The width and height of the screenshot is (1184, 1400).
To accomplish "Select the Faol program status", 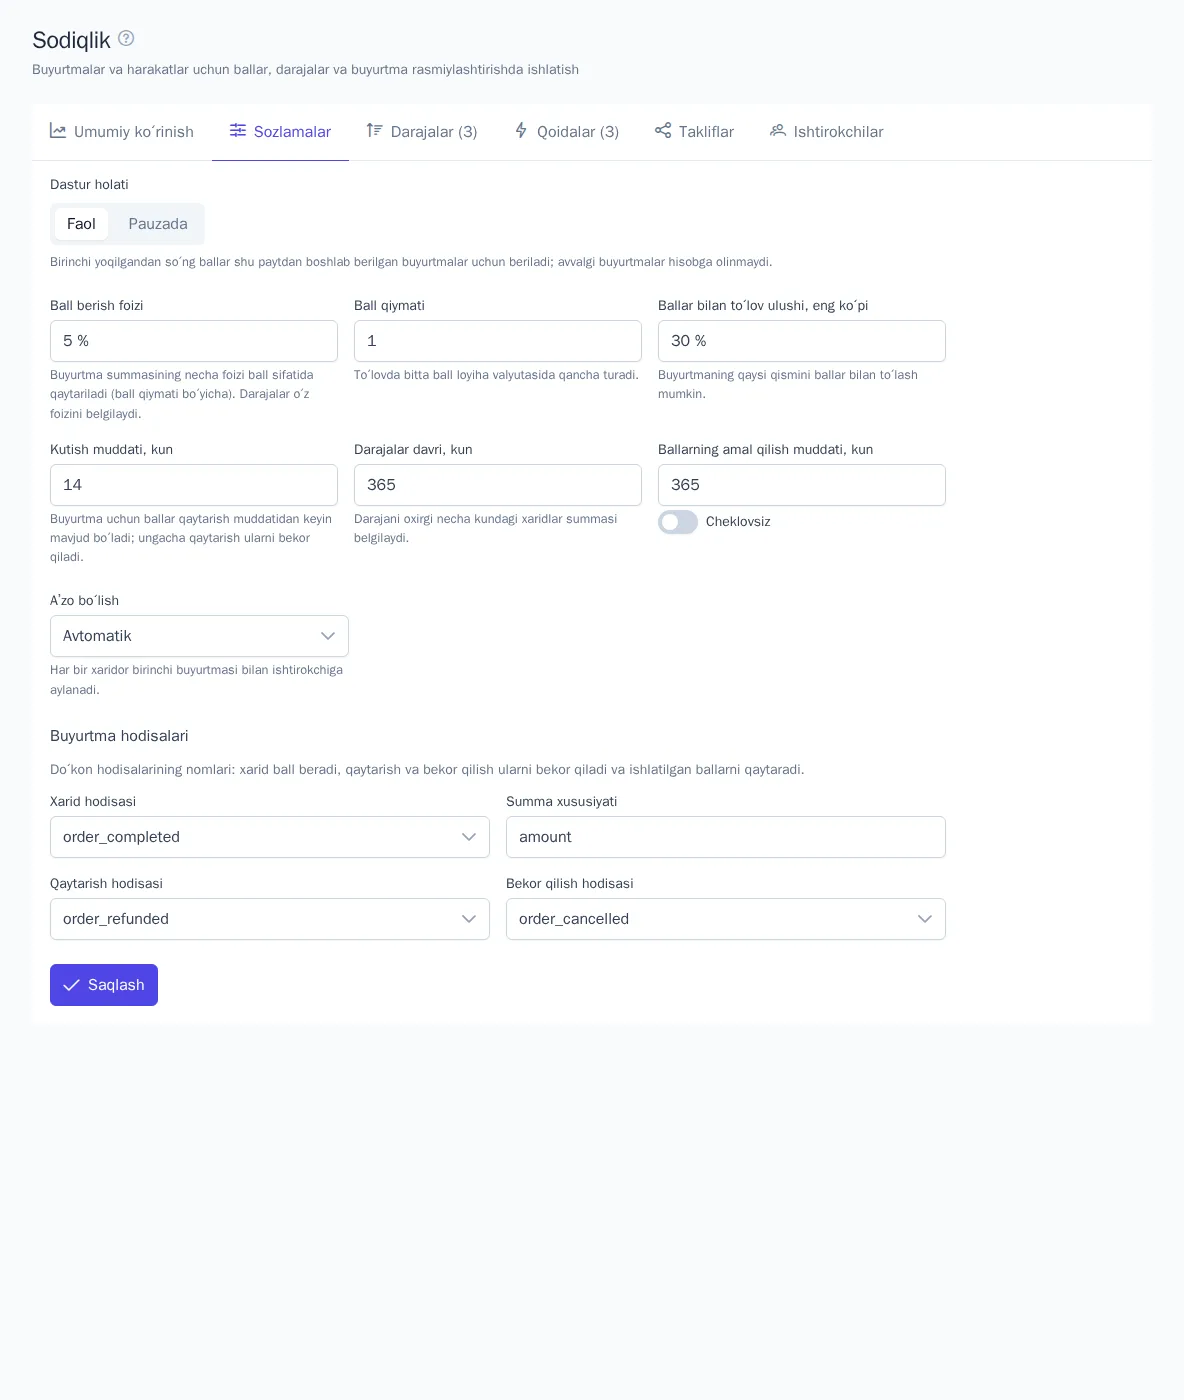I will [x=81, y=224].
